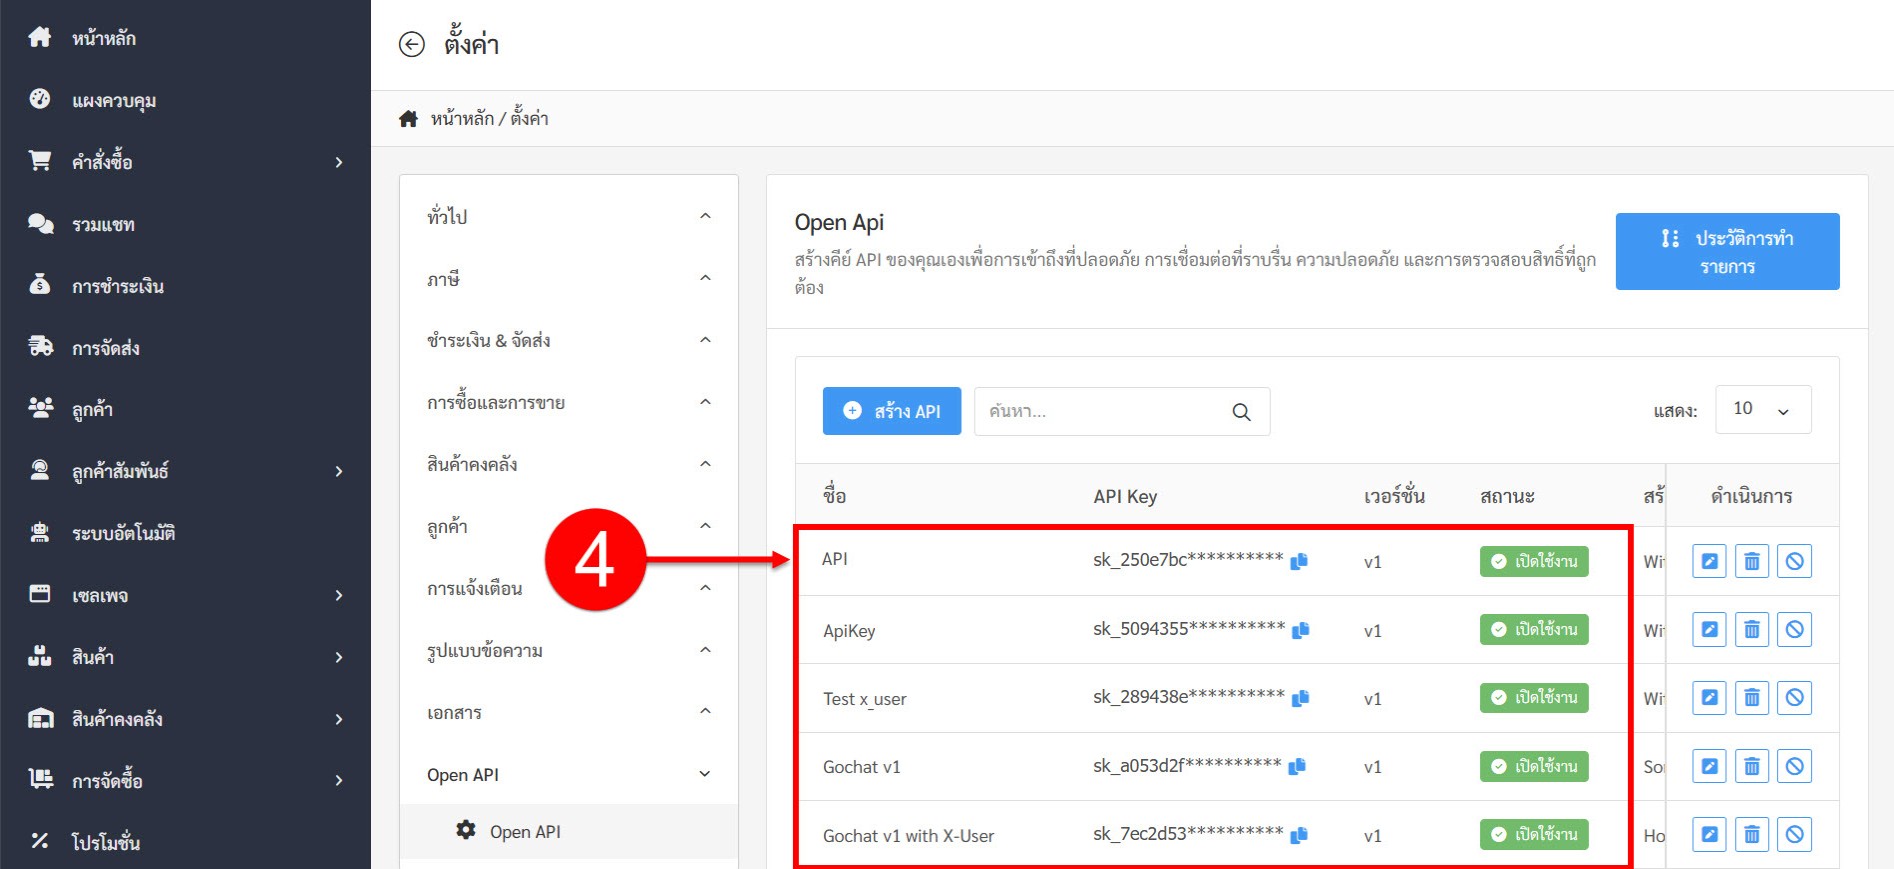
Task: Edit the API row entry
Action: coord(1709,561)
